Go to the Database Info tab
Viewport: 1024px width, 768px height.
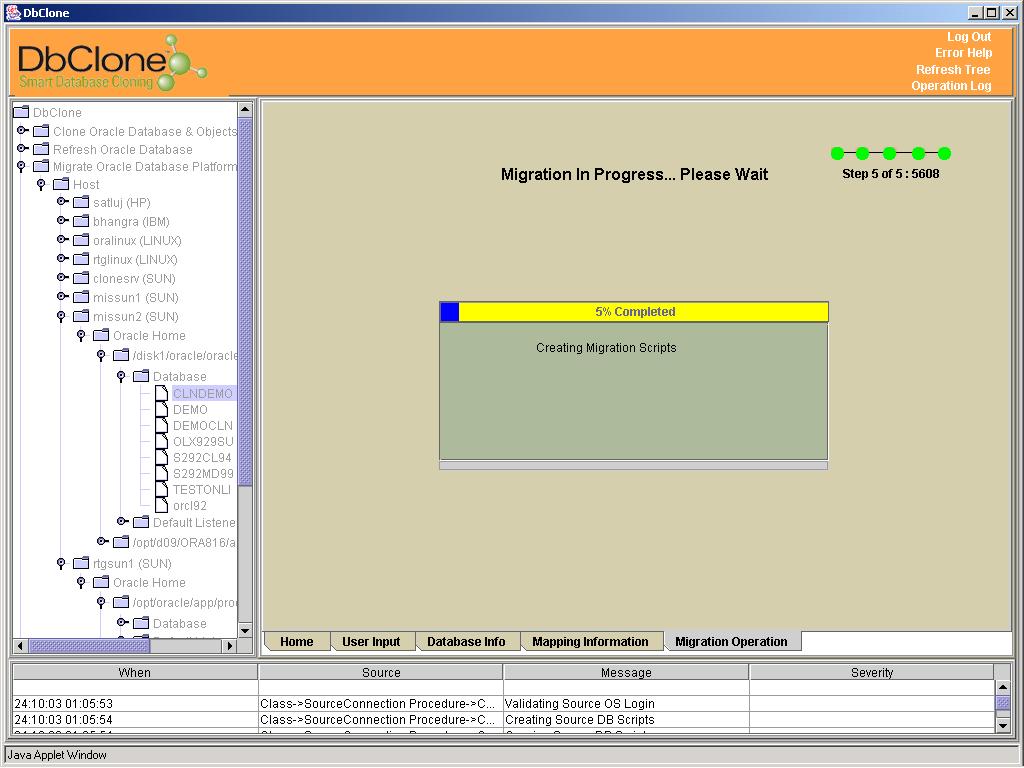[466, 641]
